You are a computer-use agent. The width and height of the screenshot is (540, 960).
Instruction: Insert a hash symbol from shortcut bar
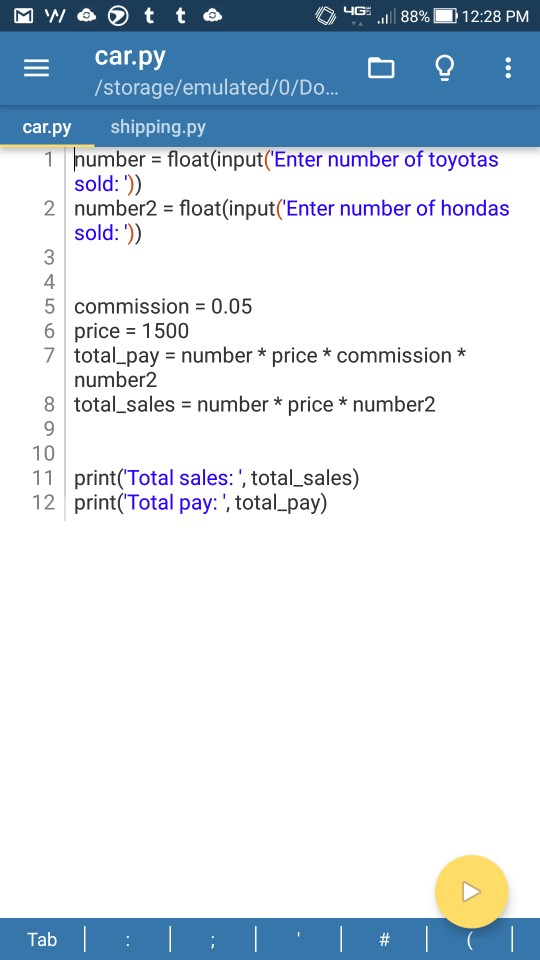coord(384,939)
